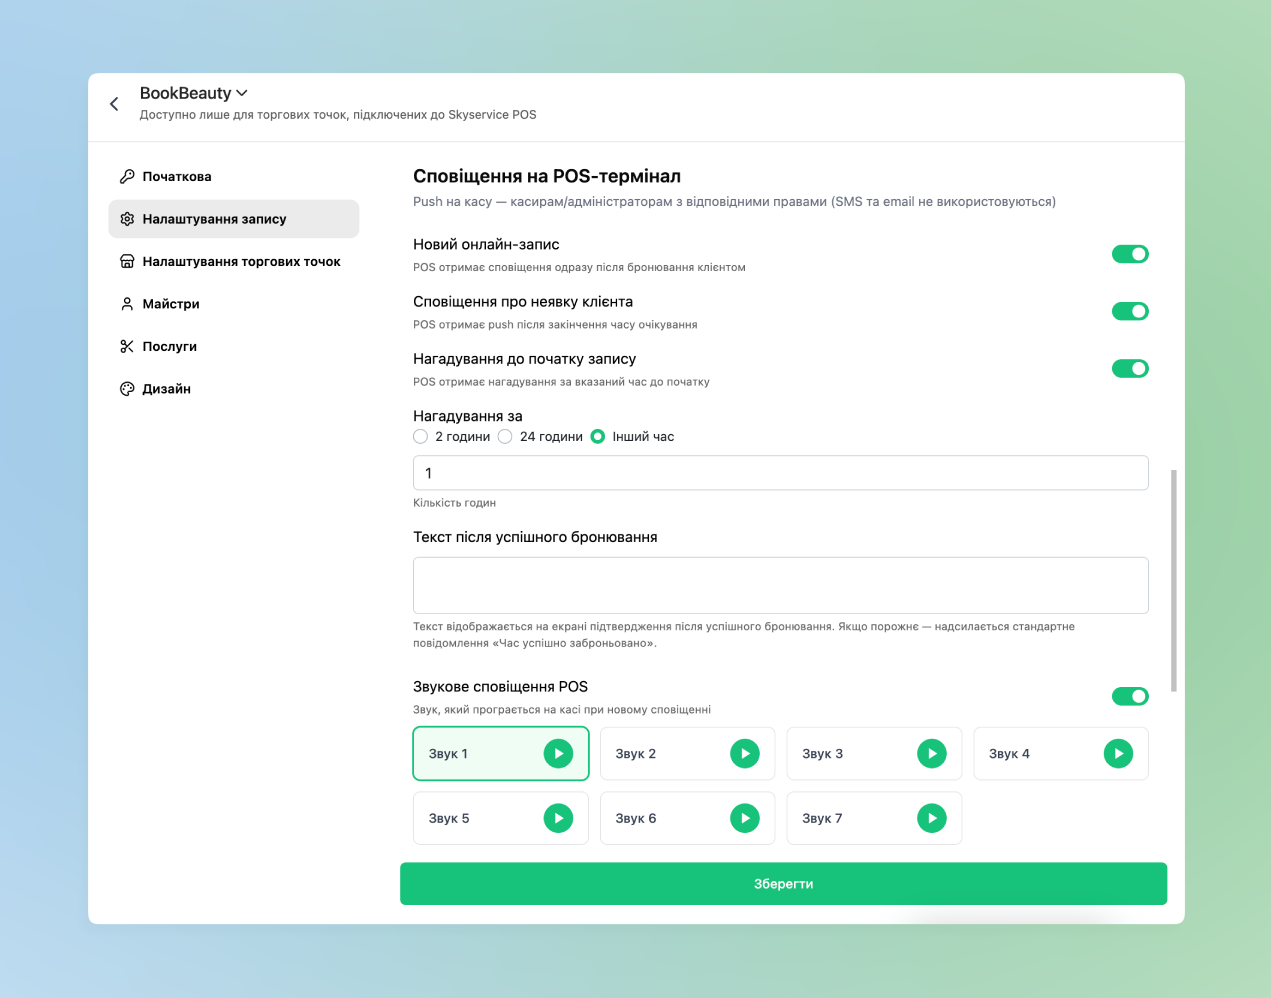
Task: Toggle Нагадування до початку запису switch
Action: coord(1130,368)
